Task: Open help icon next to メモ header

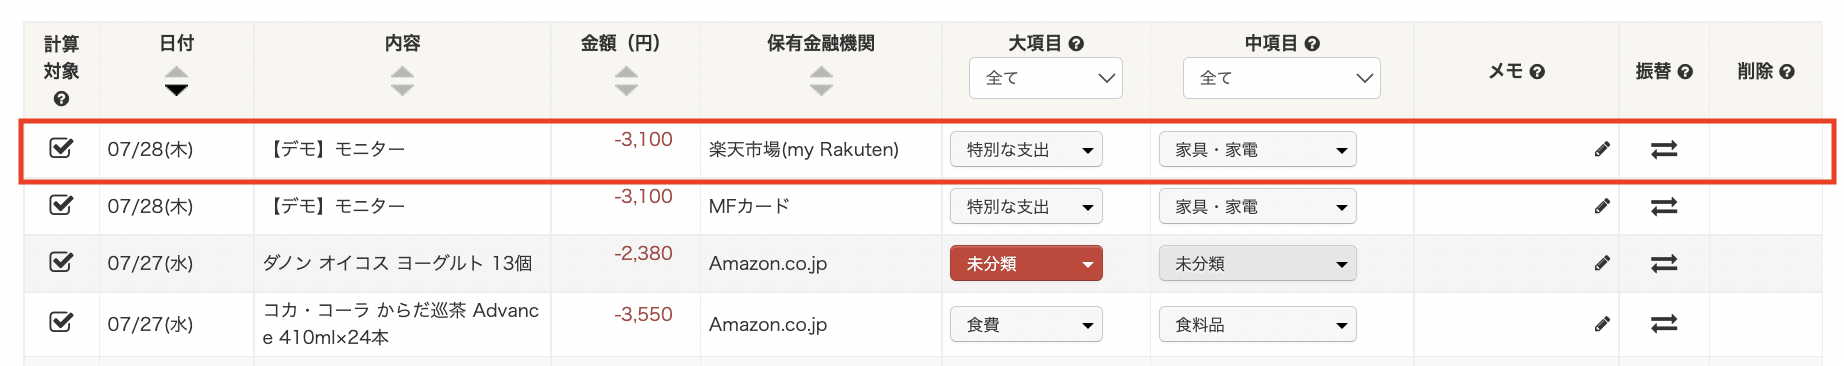Action: [1537, 72]
